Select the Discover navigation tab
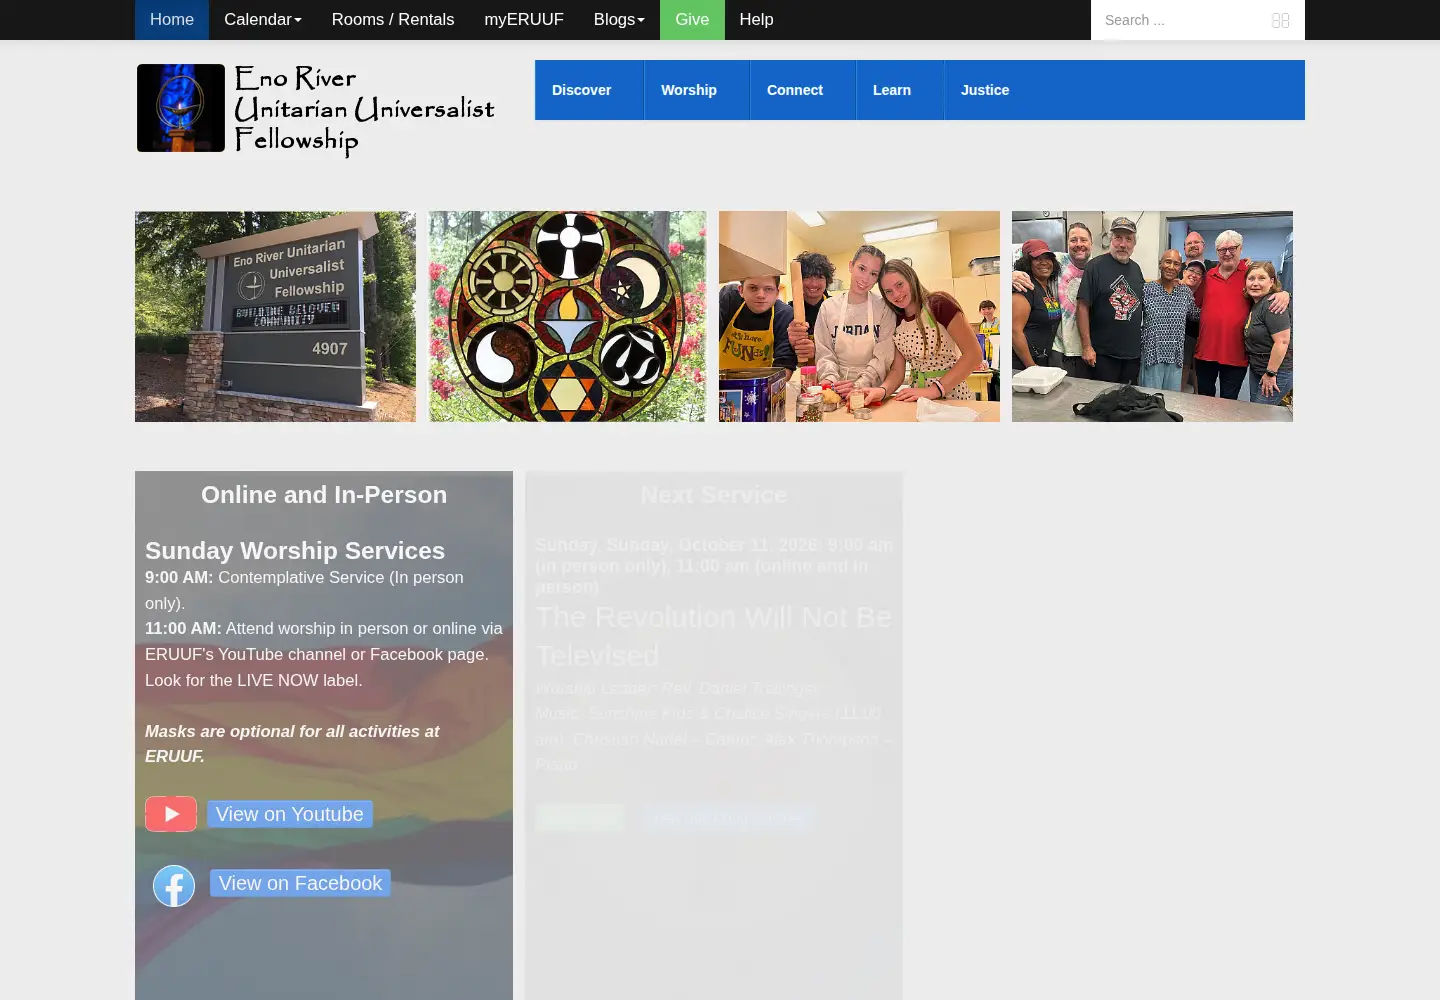The height and width of the screenshot is (1000, 1440). (589, 90)
